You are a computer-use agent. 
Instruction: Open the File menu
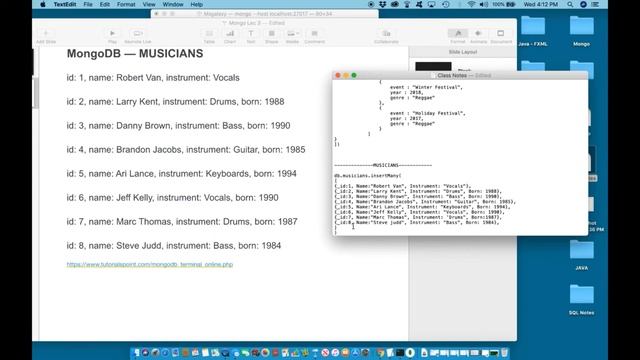coord(88,4)
